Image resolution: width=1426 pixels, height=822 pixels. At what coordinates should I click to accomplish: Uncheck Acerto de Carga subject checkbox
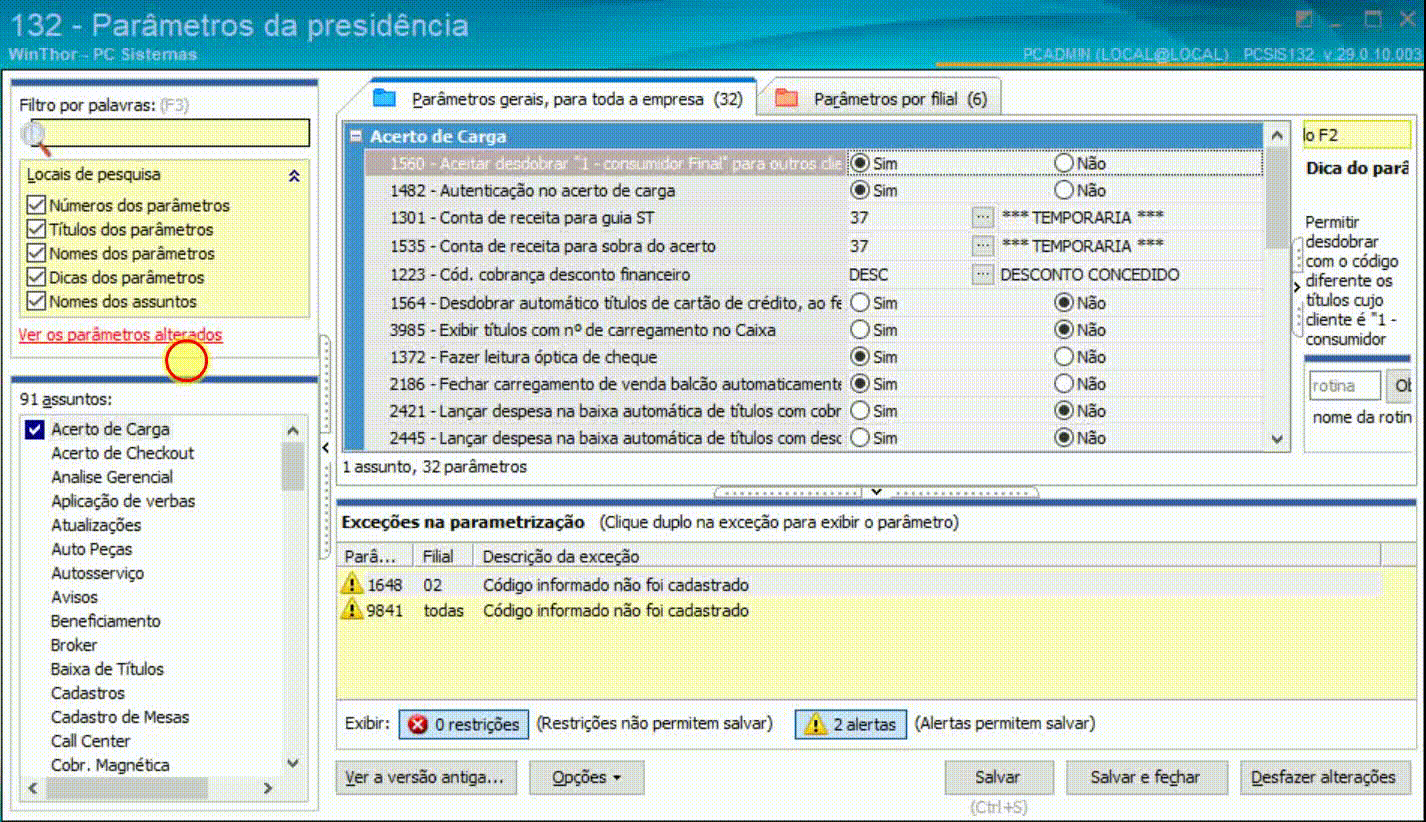click(x=35, y=429)
